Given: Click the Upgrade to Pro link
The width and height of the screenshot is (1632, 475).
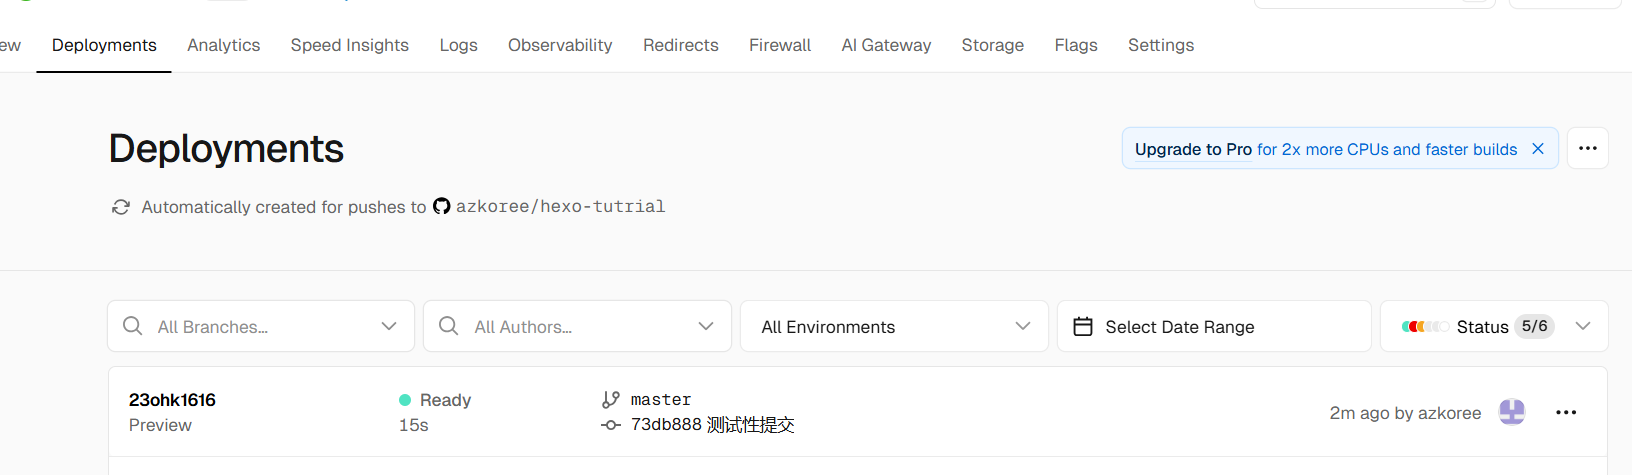Looking at the screenshot, I should [1193, 149].
